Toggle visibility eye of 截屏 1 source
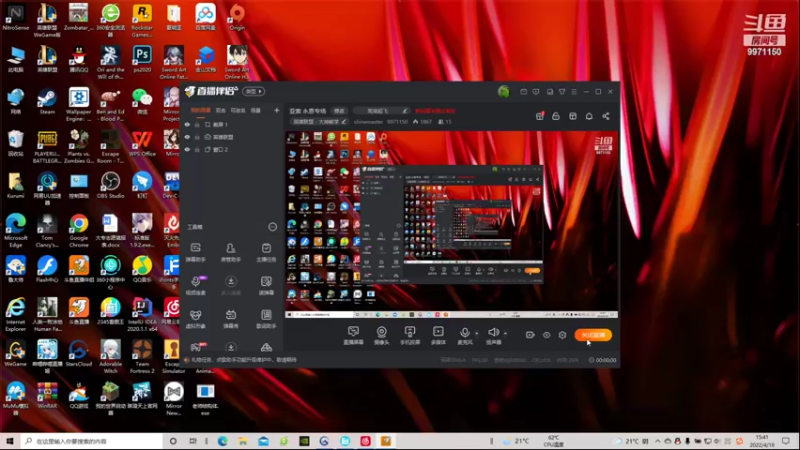This screenshot has height=450, width=800. (x=187, y=124)
